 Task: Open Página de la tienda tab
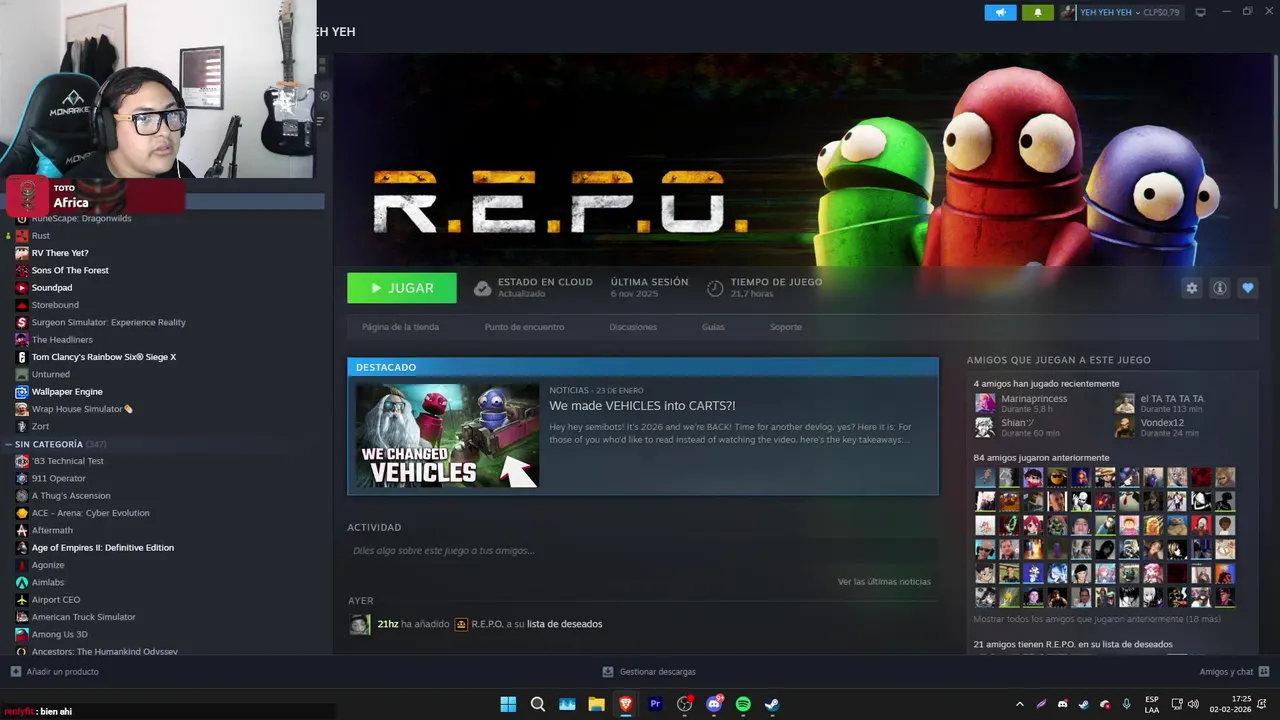pyautogui.click(x=400, y=327)
